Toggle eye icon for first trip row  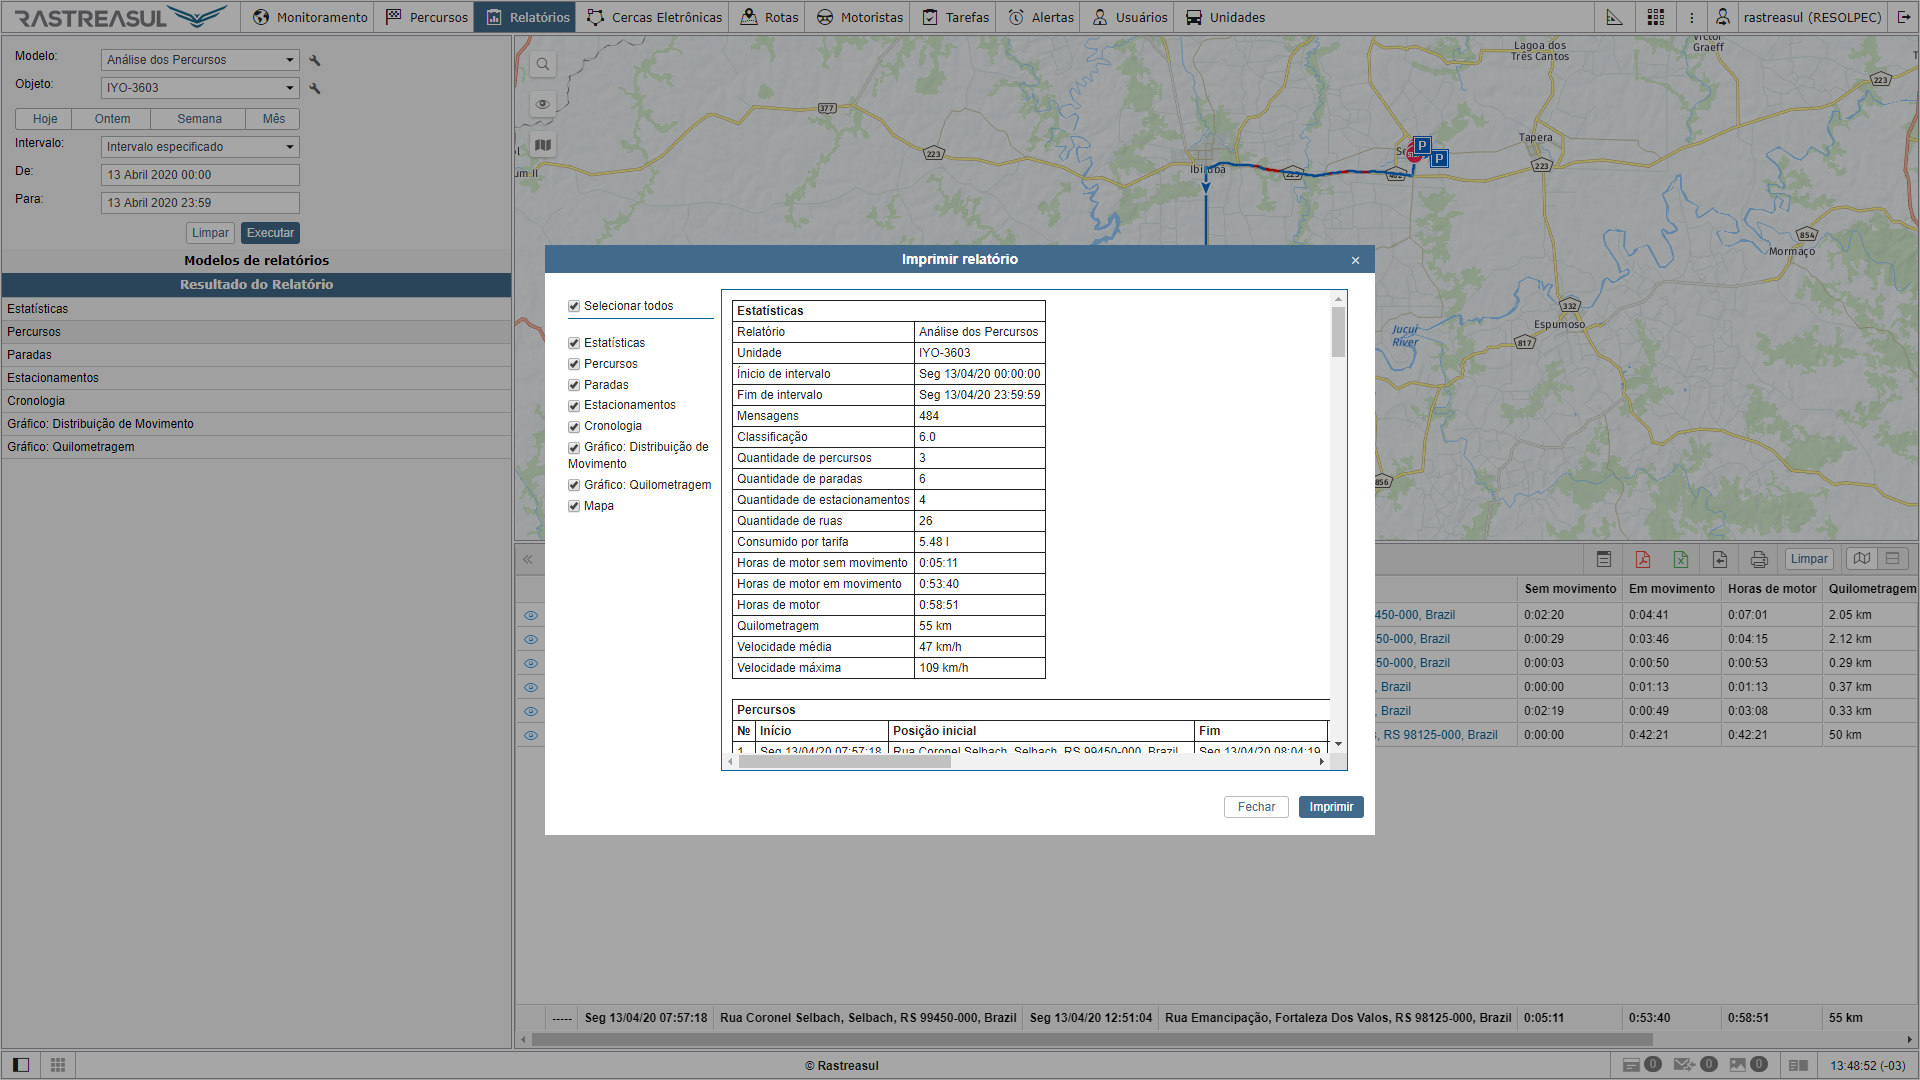point(531,615)
